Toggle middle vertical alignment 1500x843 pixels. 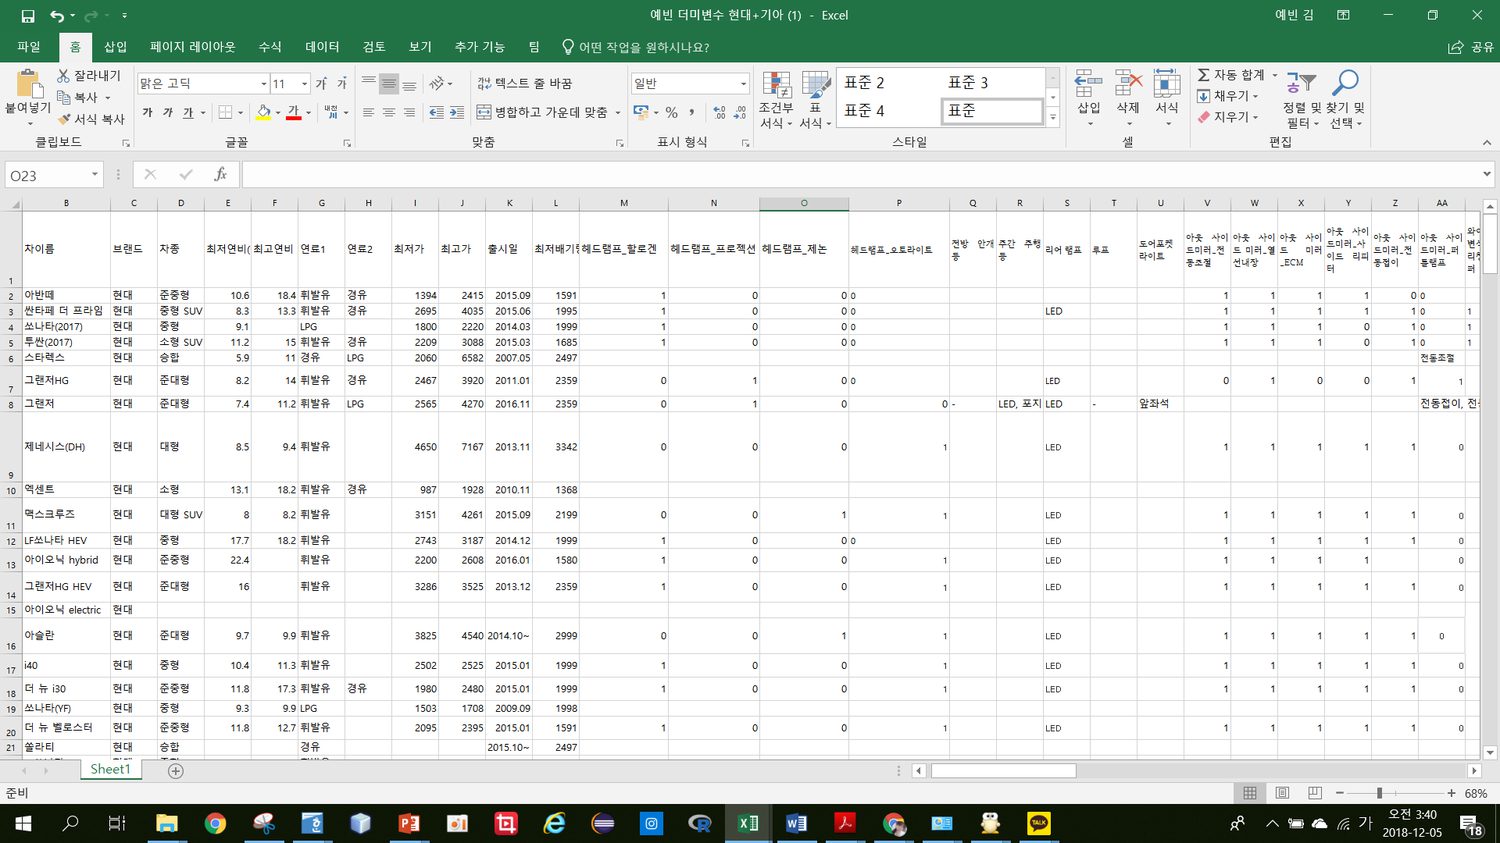pos(389,84)
